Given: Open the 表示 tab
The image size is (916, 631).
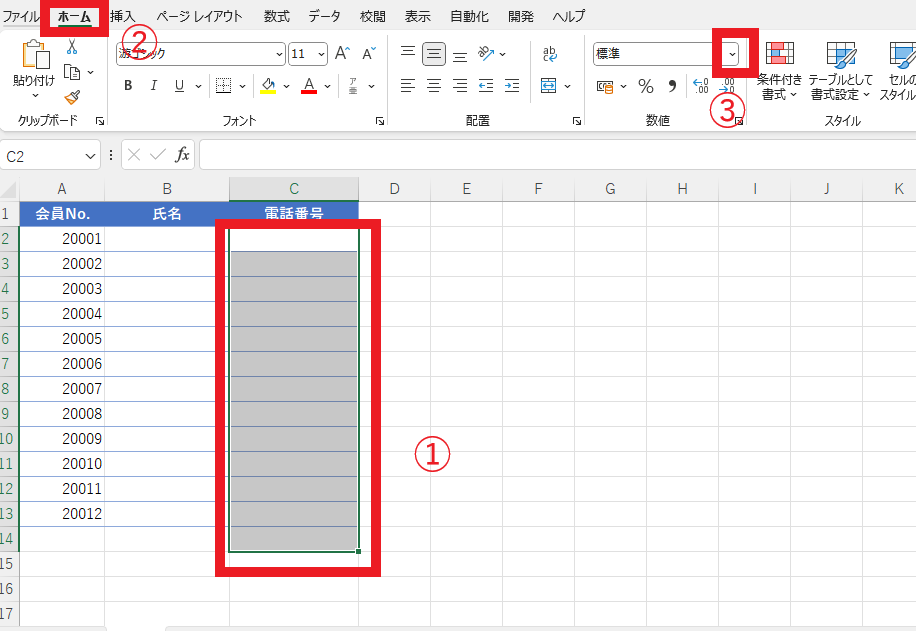Looking at the screenshot, I should pyautogui.click(x=418, y=16).
